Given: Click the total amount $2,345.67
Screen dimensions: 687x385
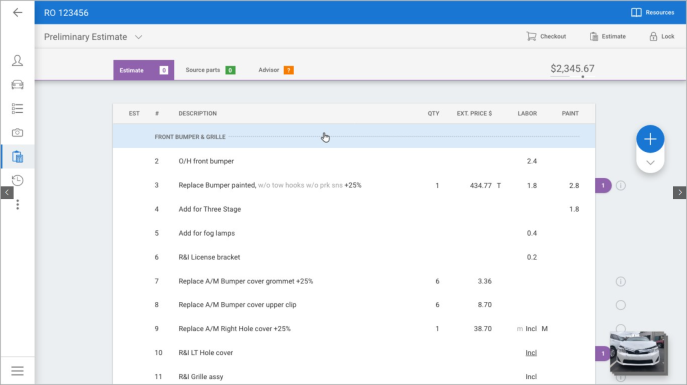Looking at the screenshot, I should pyautogui.click(x=572, y=69).
